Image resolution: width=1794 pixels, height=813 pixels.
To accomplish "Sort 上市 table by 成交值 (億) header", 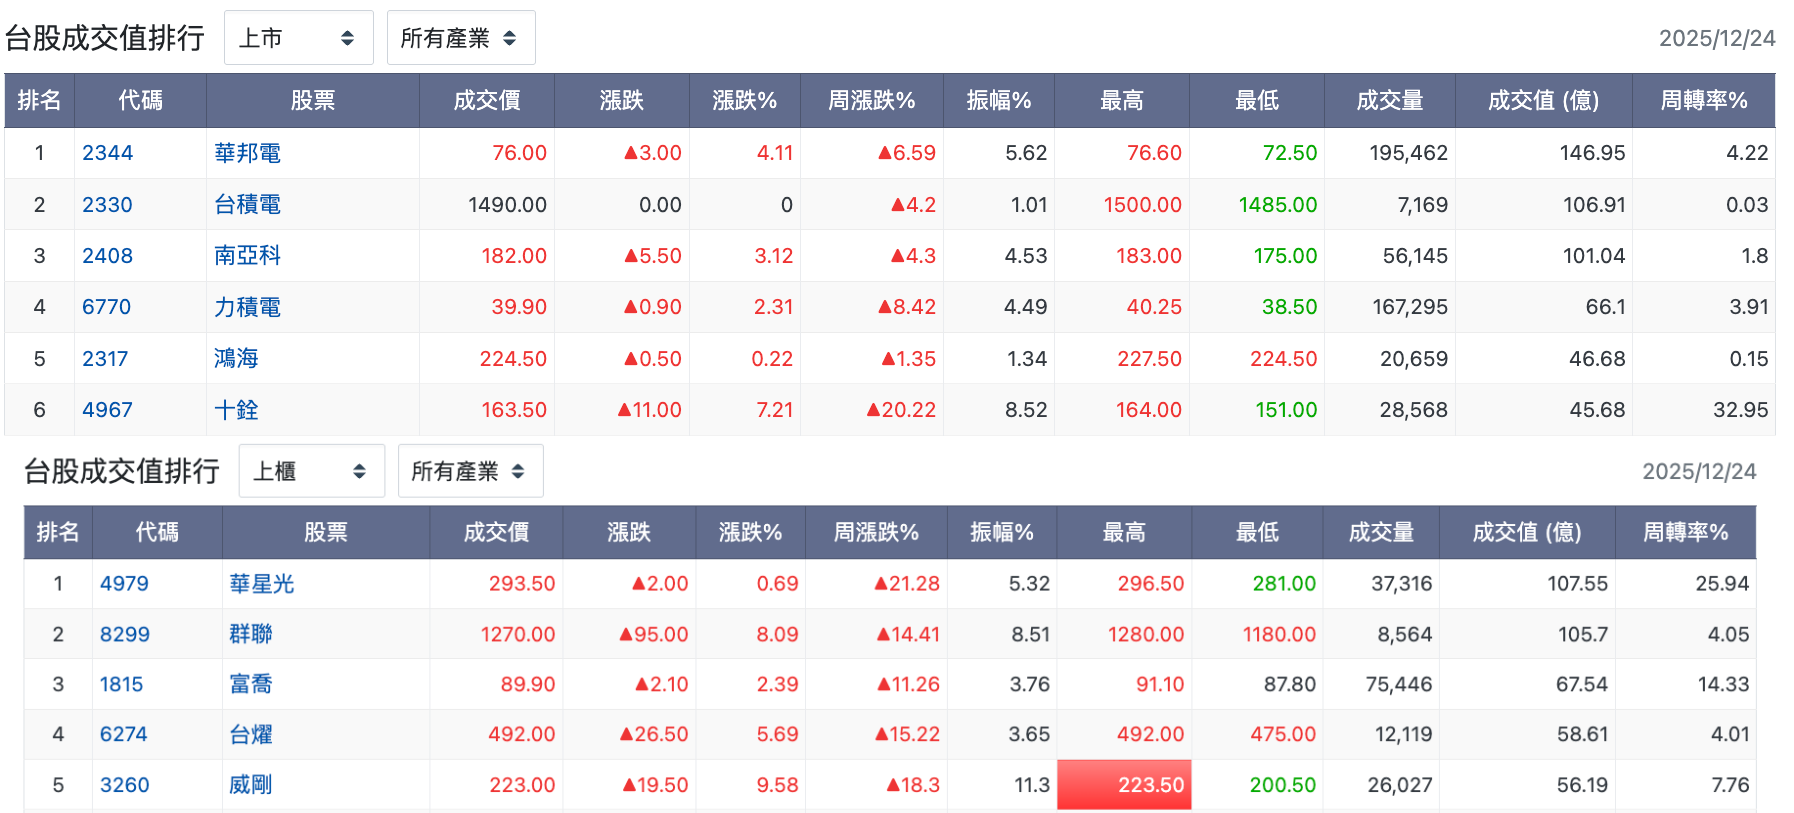I will [1543, 100].
